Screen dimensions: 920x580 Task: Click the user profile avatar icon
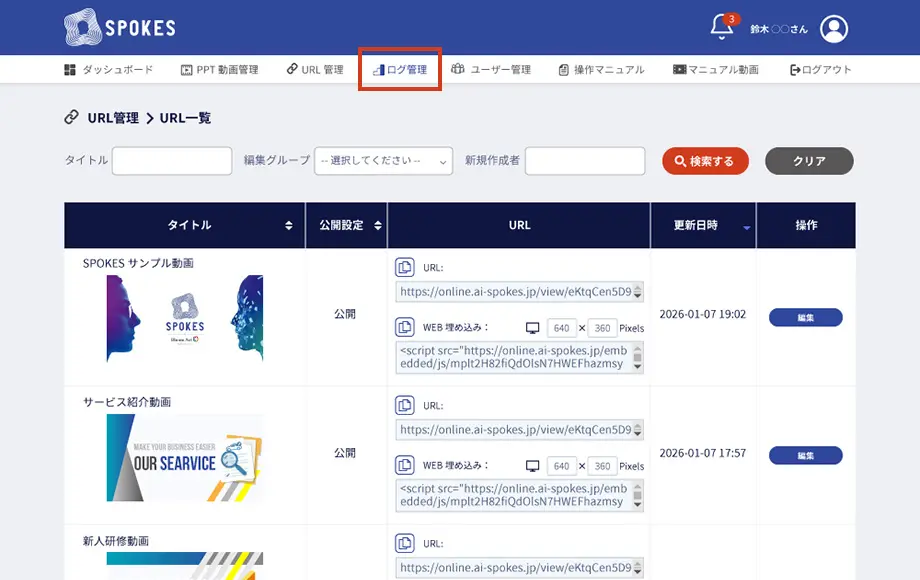point(834,28)
